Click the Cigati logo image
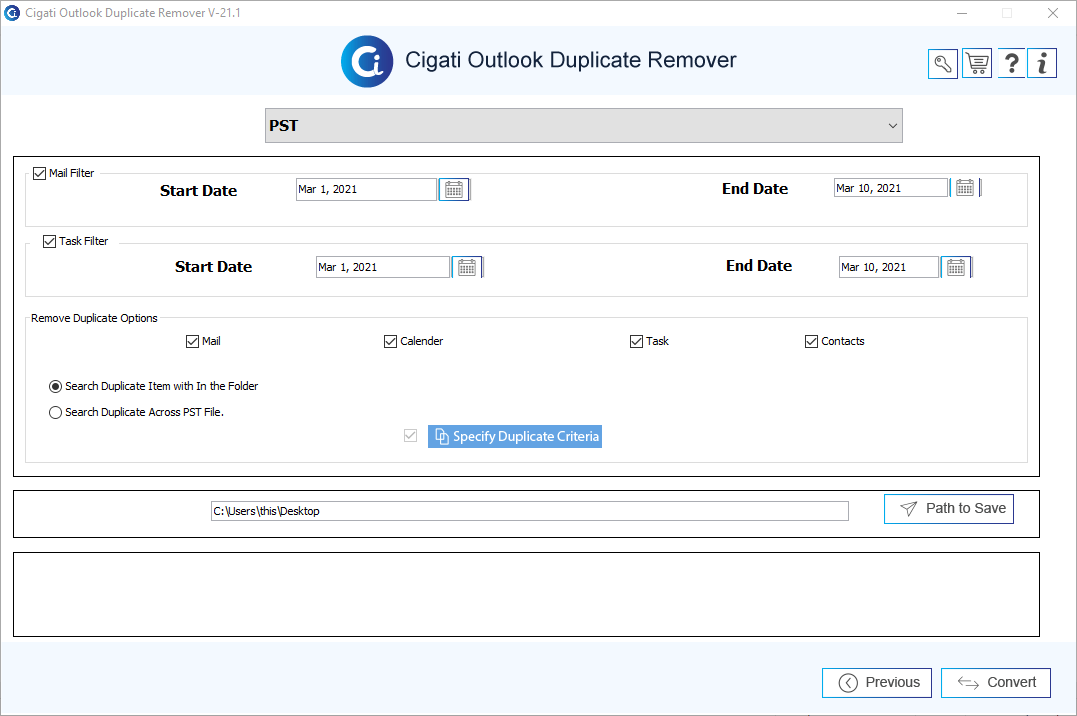 click(367, 61)
